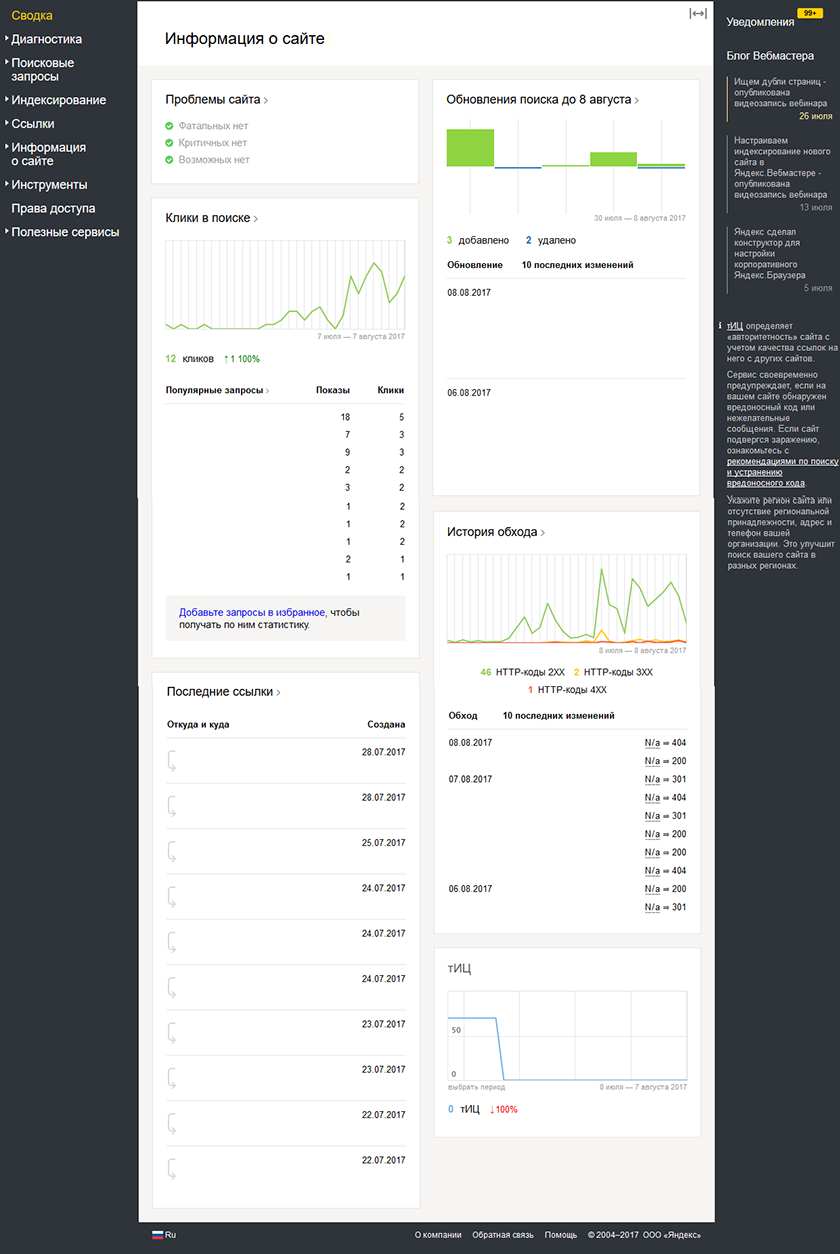Open Уведомления panel heading

click(760, 22)
